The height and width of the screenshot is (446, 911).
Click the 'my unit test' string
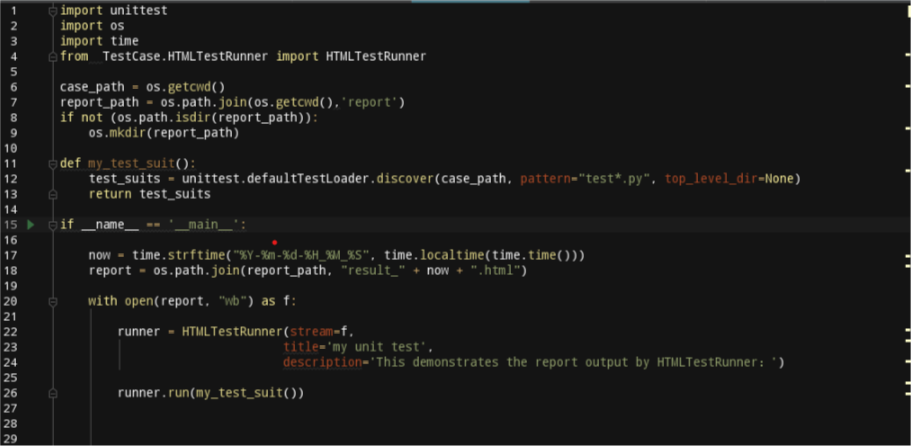[376, 347]
